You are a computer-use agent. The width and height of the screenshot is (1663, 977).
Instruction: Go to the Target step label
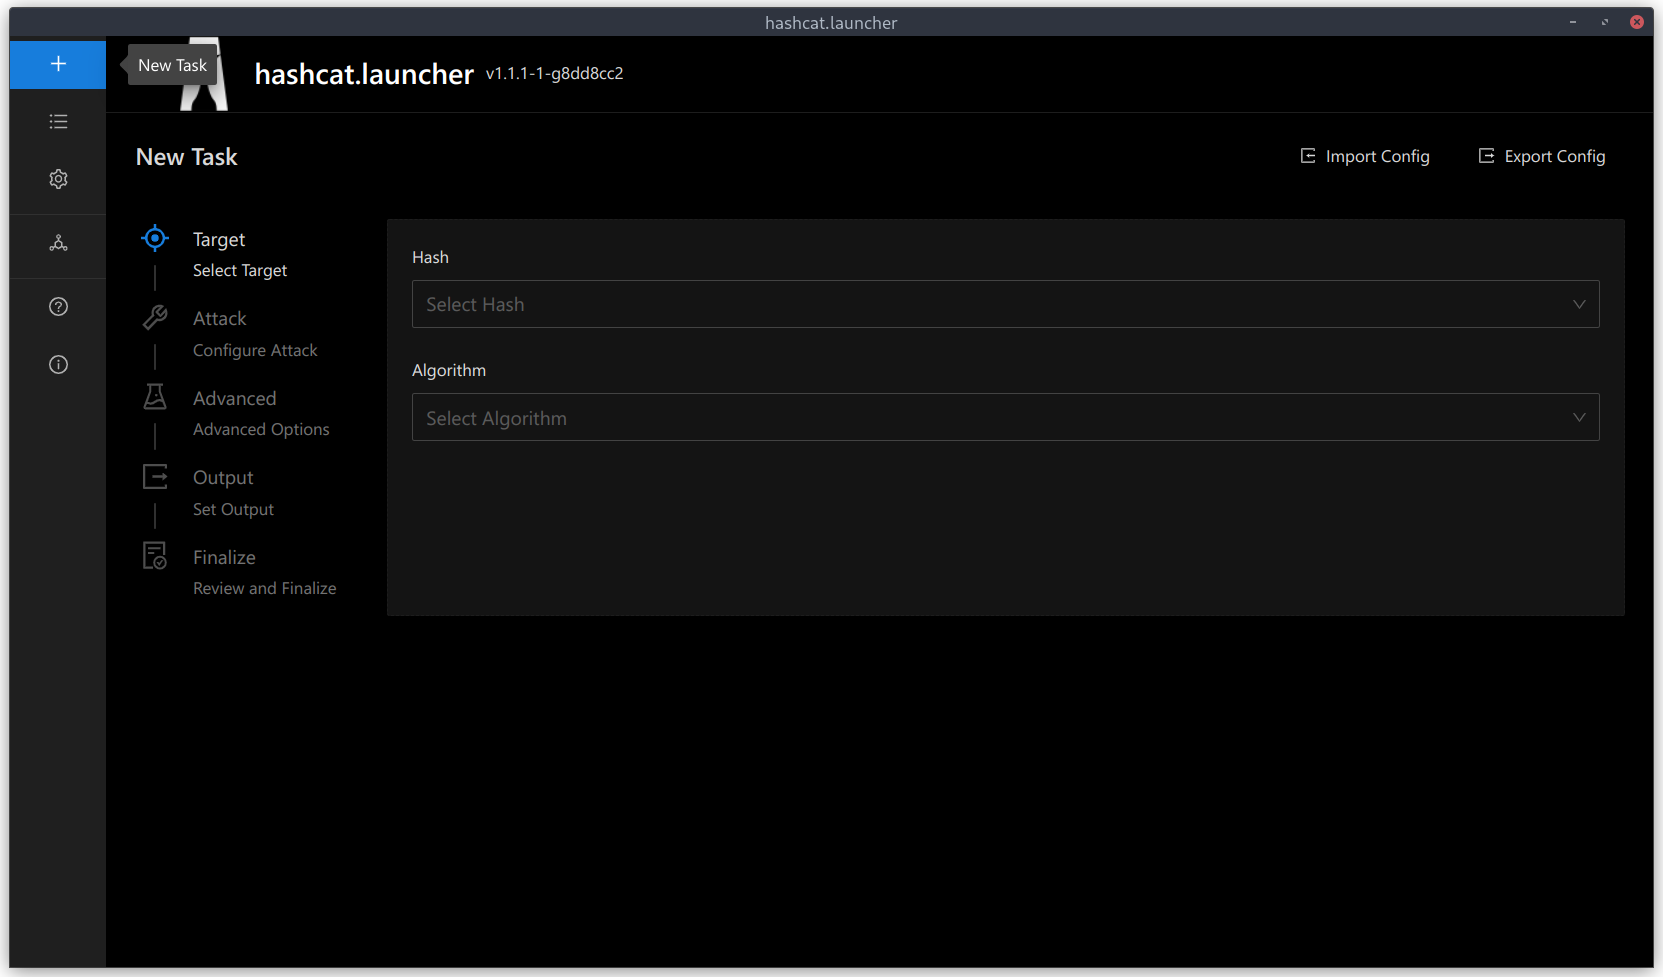[219, 239]
